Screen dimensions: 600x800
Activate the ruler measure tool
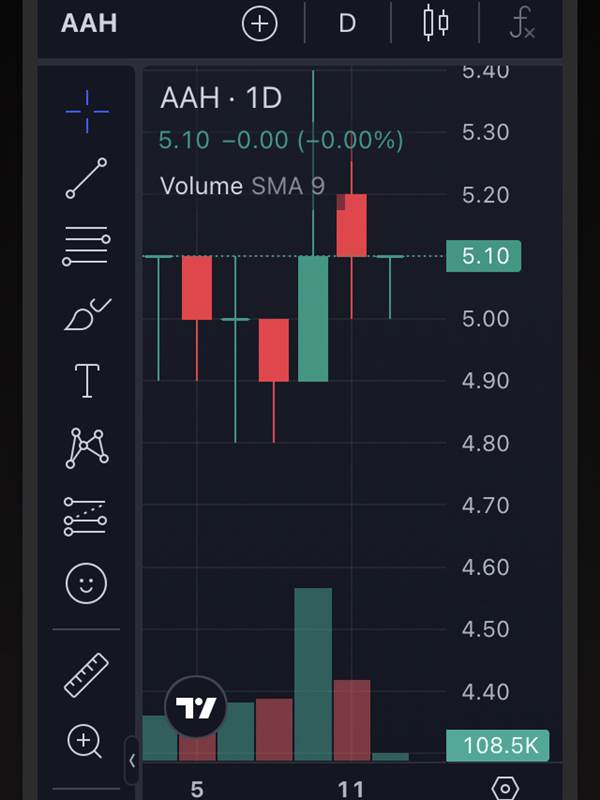coord(86,675)
